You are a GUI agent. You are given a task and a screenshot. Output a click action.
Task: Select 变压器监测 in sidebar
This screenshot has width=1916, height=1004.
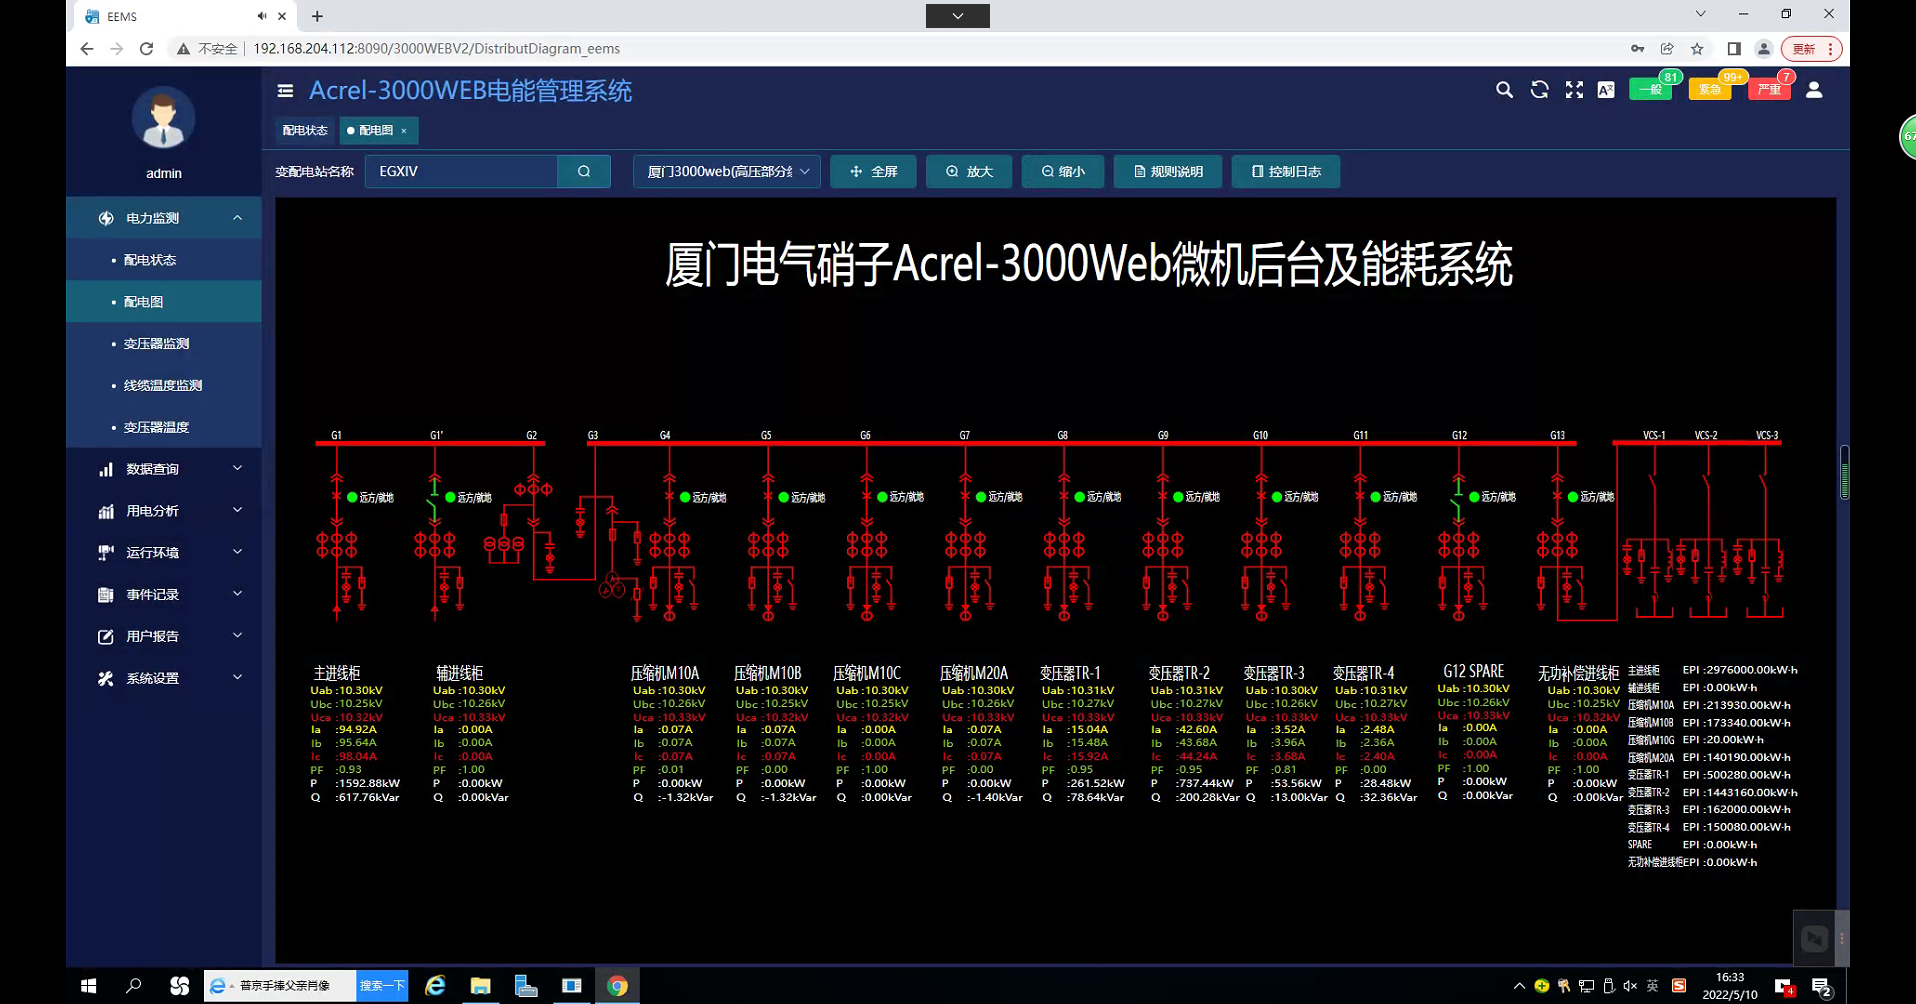point(157,344)
